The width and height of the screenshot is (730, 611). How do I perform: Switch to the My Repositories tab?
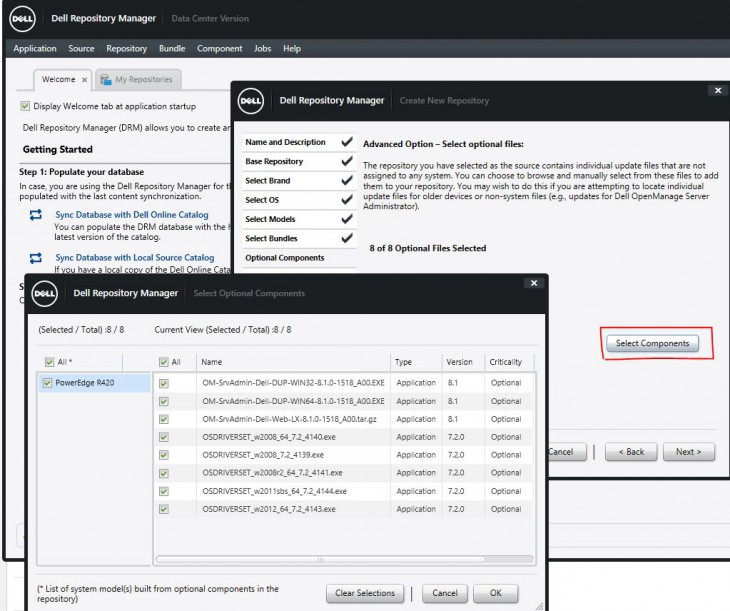(143, 80)
